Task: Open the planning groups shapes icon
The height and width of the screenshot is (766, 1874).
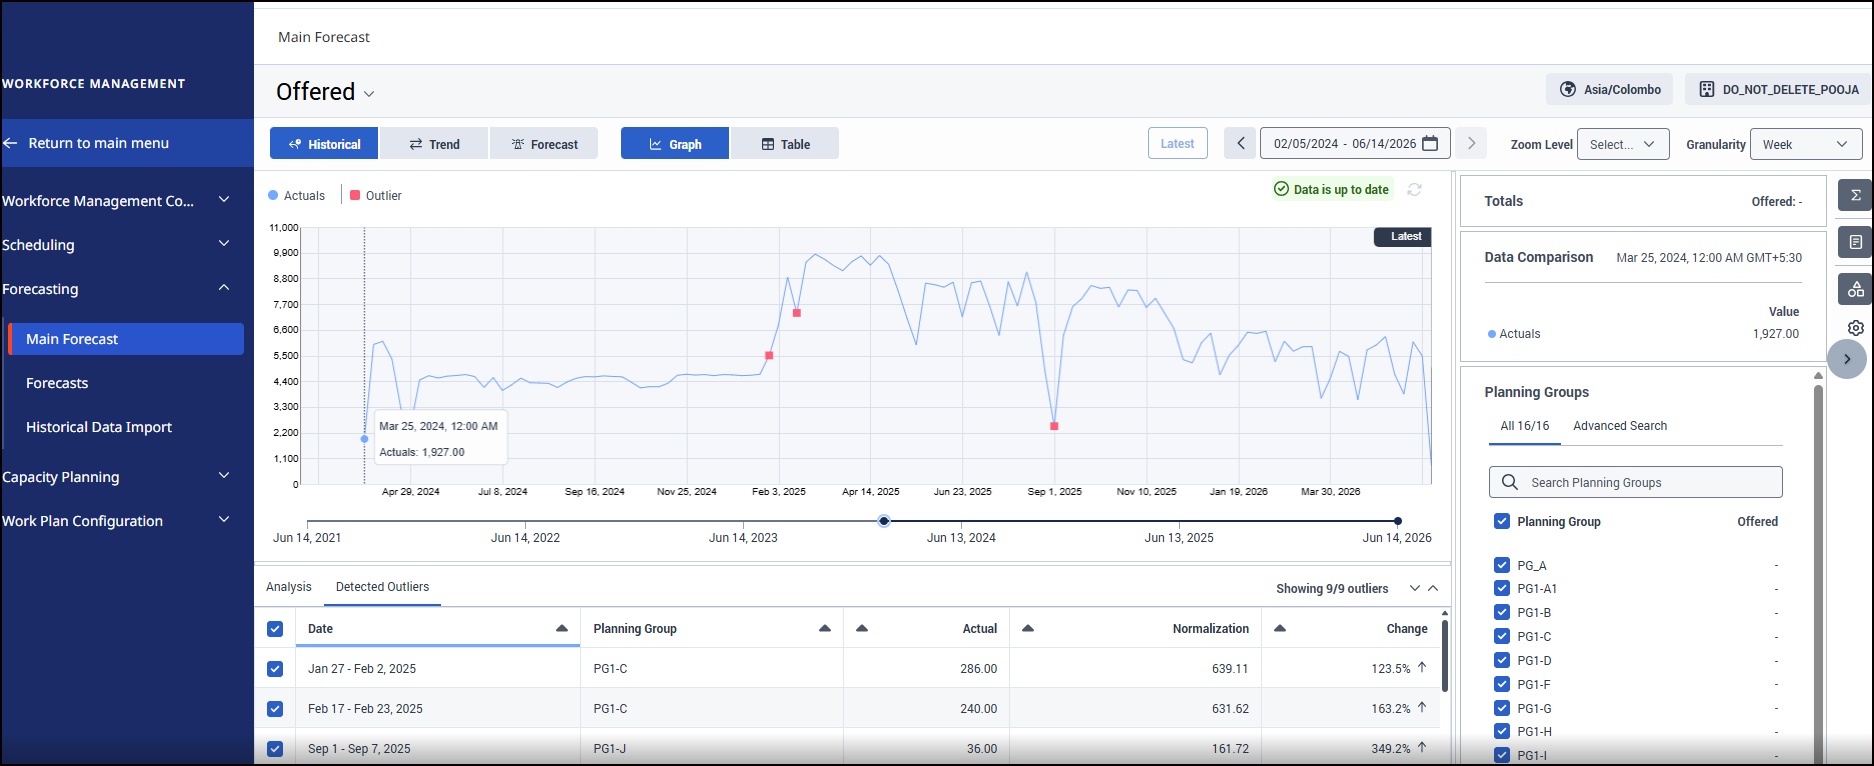Action: tap(1855, 289)
